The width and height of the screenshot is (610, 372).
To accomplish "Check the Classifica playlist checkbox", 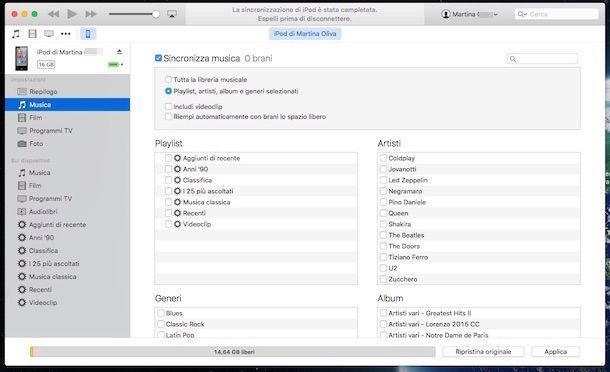I will click(x=168, y=180).
